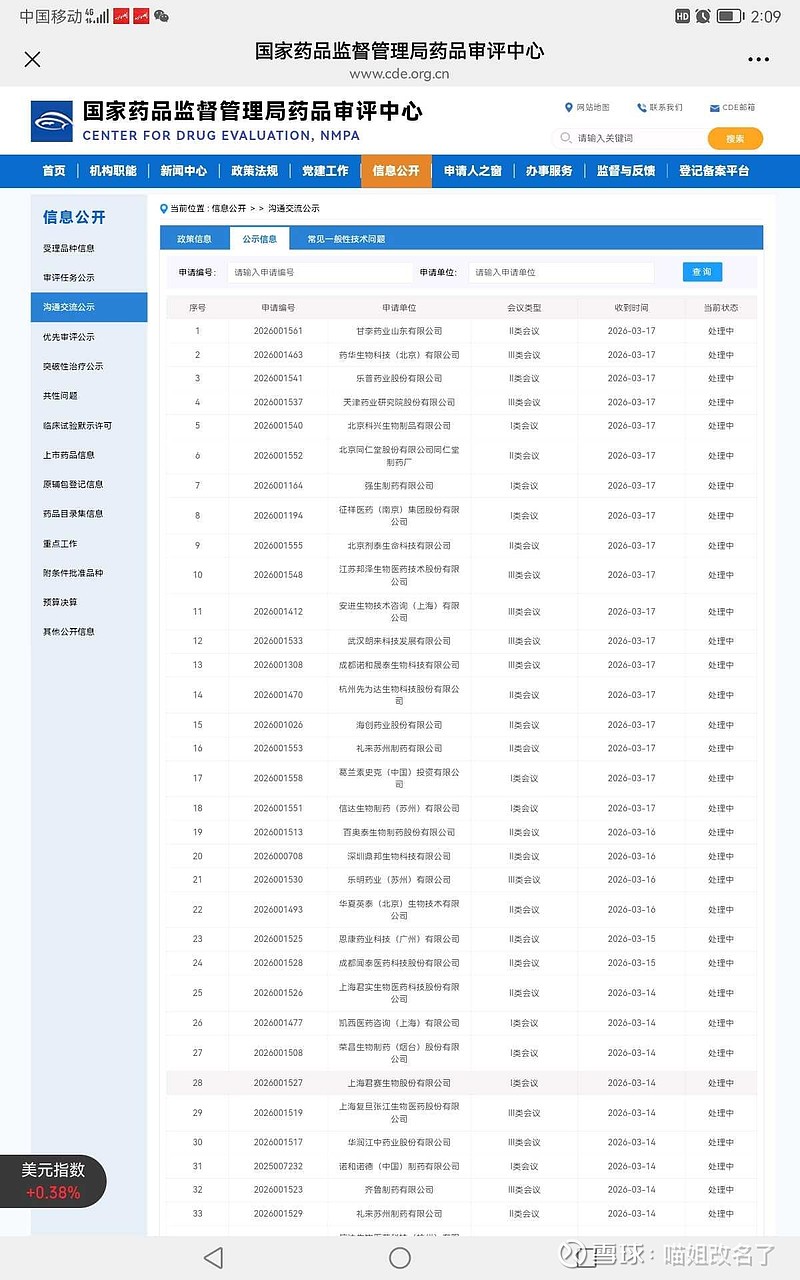Viewport: 800px width, 1280px height.
Task: Switch to the 公示信息 tab
Action: [259, 239]
